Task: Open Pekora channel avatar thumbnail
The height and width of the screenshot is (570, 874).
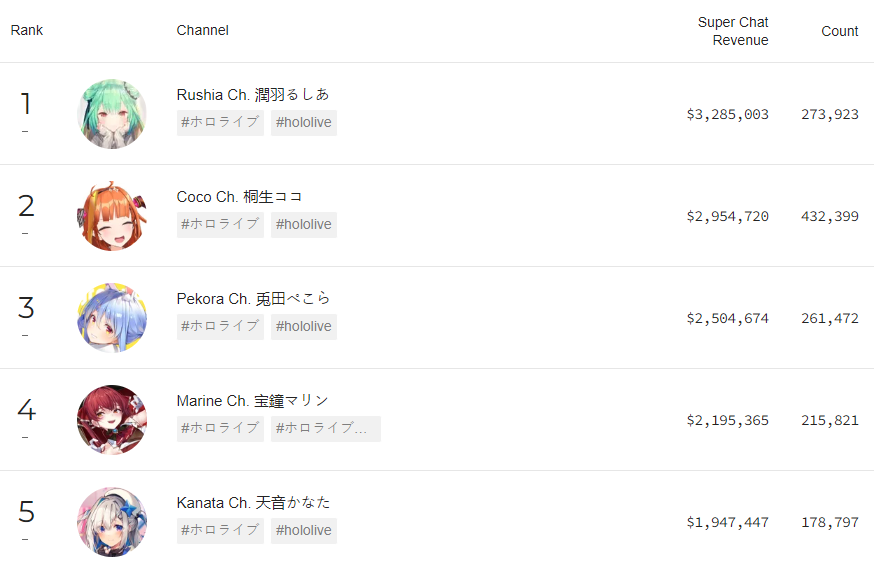Action: (112, 318)
